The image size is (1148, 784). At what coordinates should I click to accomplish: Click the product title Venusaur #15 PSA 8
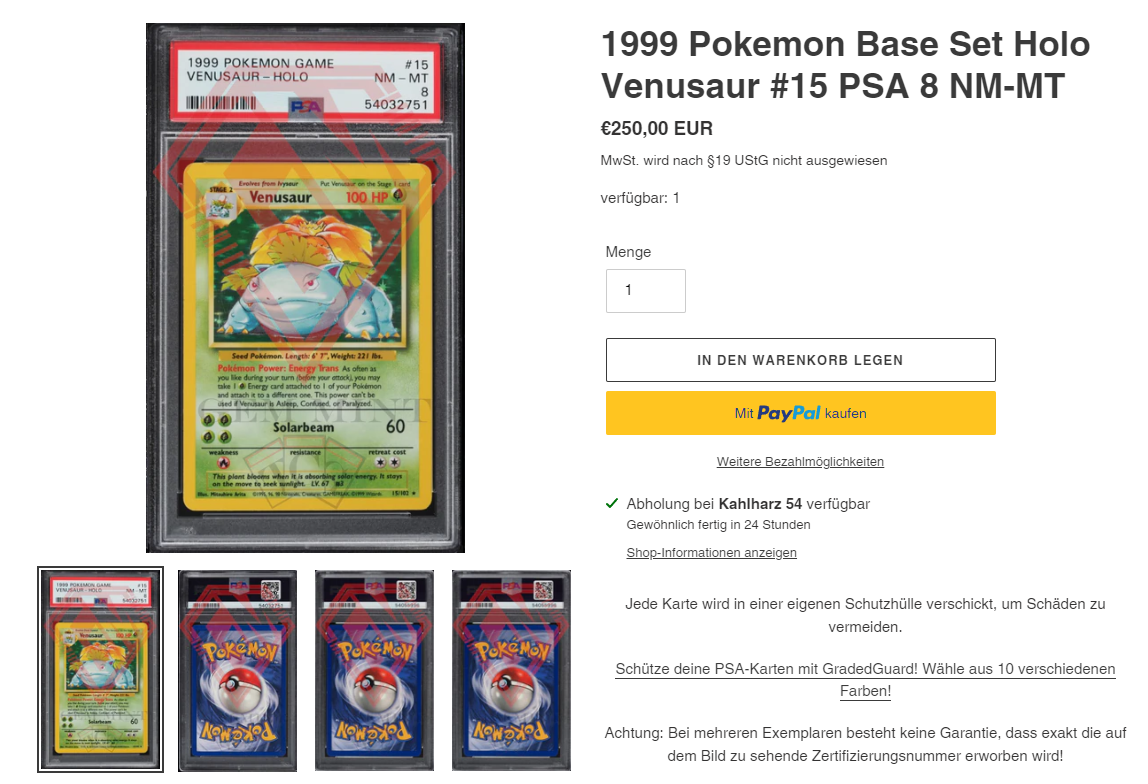[x=846, y=64]
